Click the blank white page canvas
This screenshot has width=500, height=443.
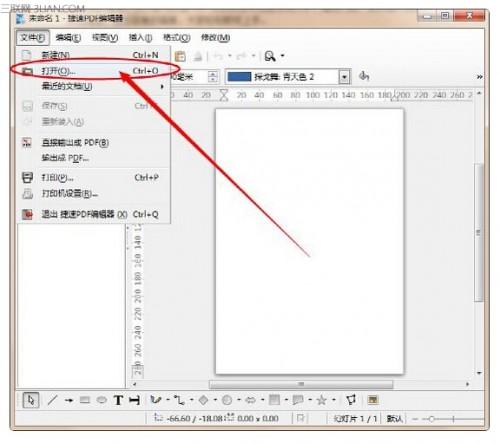[x=310, y=241]
